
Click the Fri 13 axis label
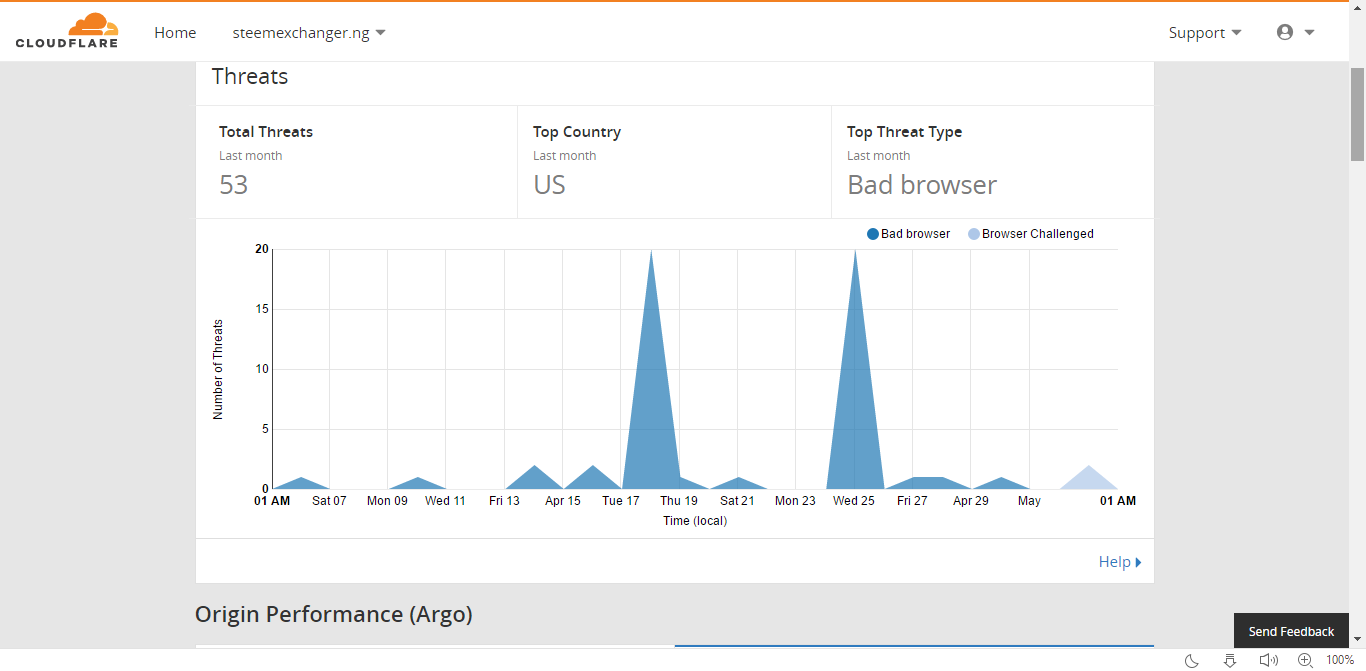pyautogui.click(x=504, y=501)
